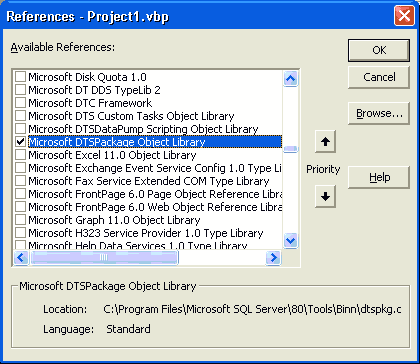Select 'Microsoft FrontPage 6.0 Page Object Reference' text
The image size is (420, 364).
(x=155, y=194)
